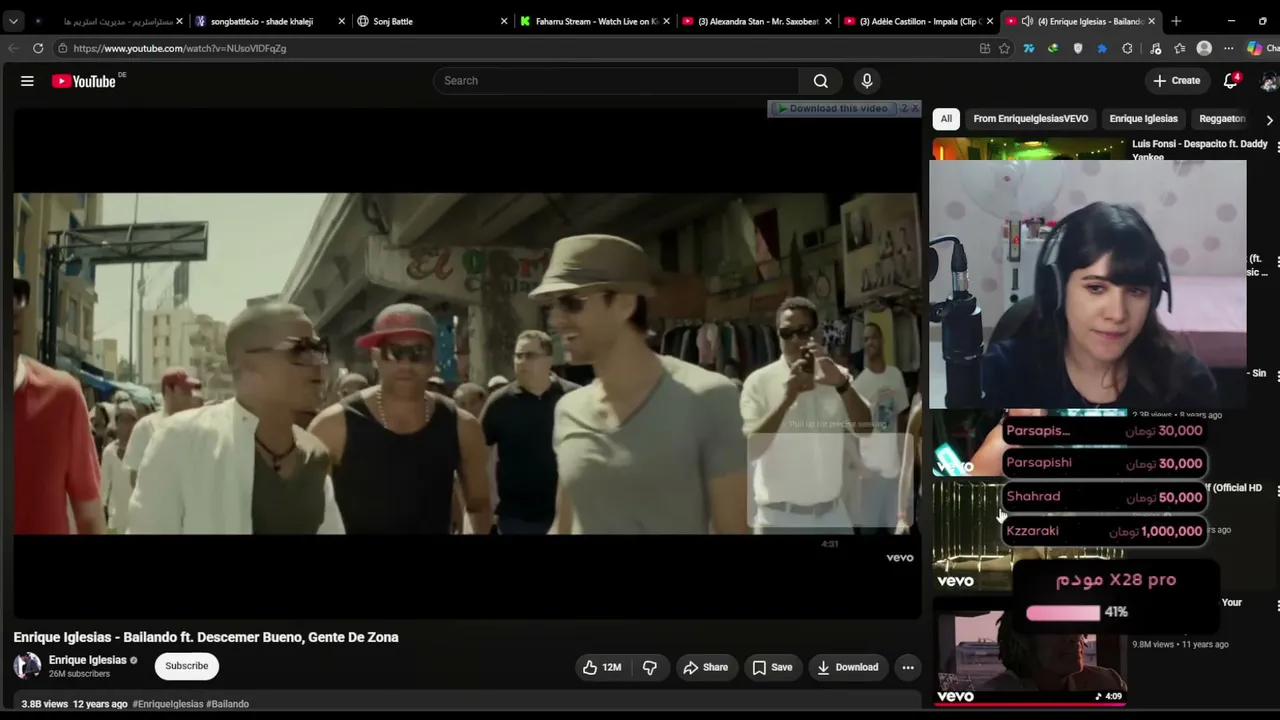Open the YouTube guide hamburger menu
The height and width of the screenshot is (720, 1280).
tap(27, 81)
